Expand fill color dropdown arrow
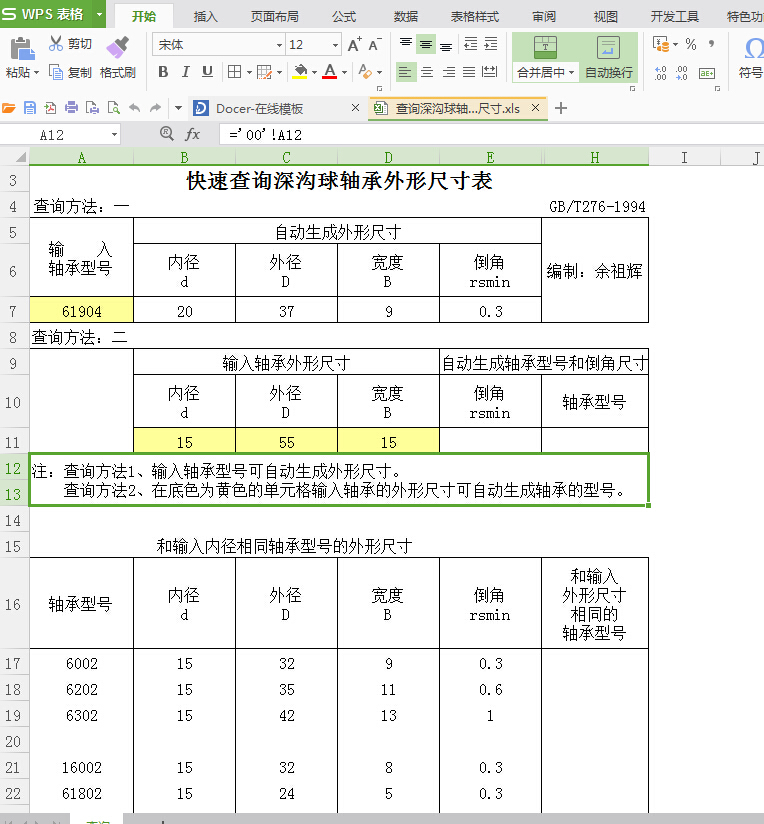Image resolution: width=764 pixels, height=824 pixels. [314, 73]
